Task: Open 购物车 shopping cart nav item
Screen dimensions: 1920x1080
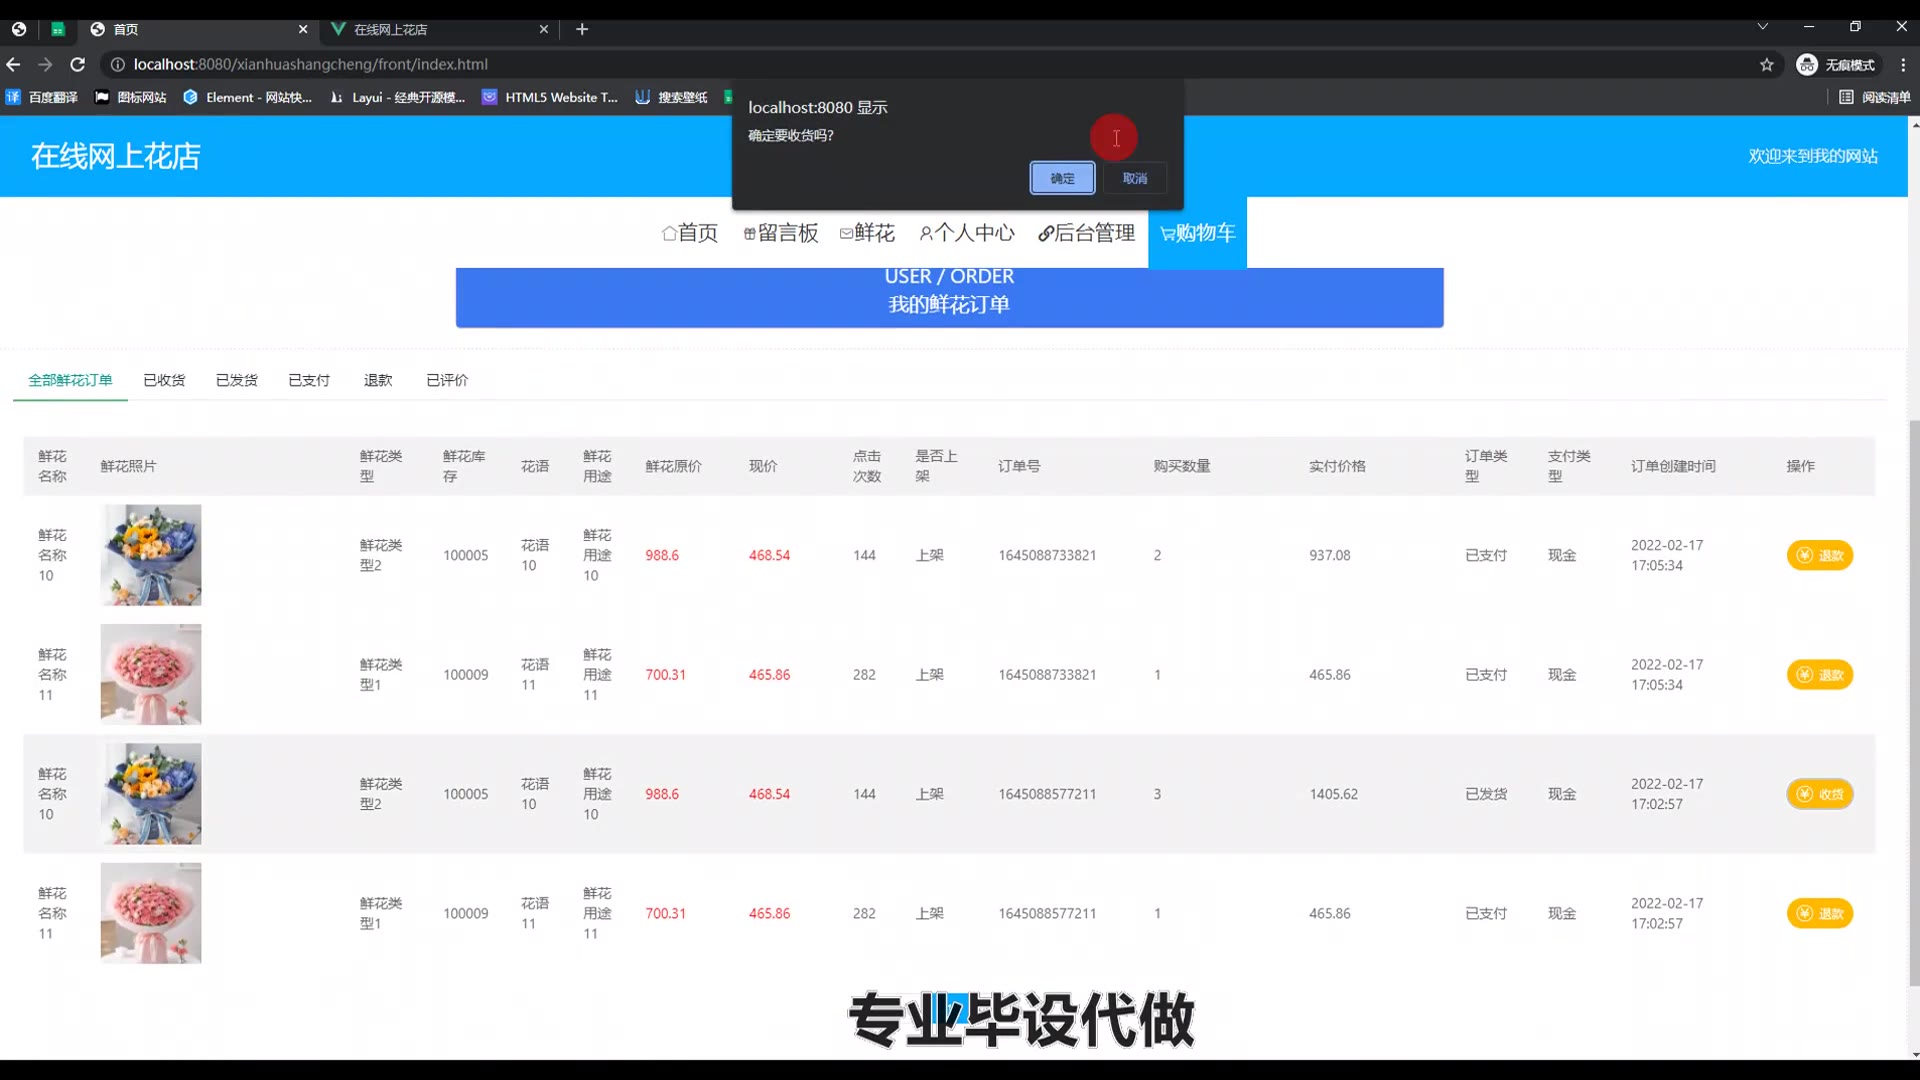Action: (1197, 233)
